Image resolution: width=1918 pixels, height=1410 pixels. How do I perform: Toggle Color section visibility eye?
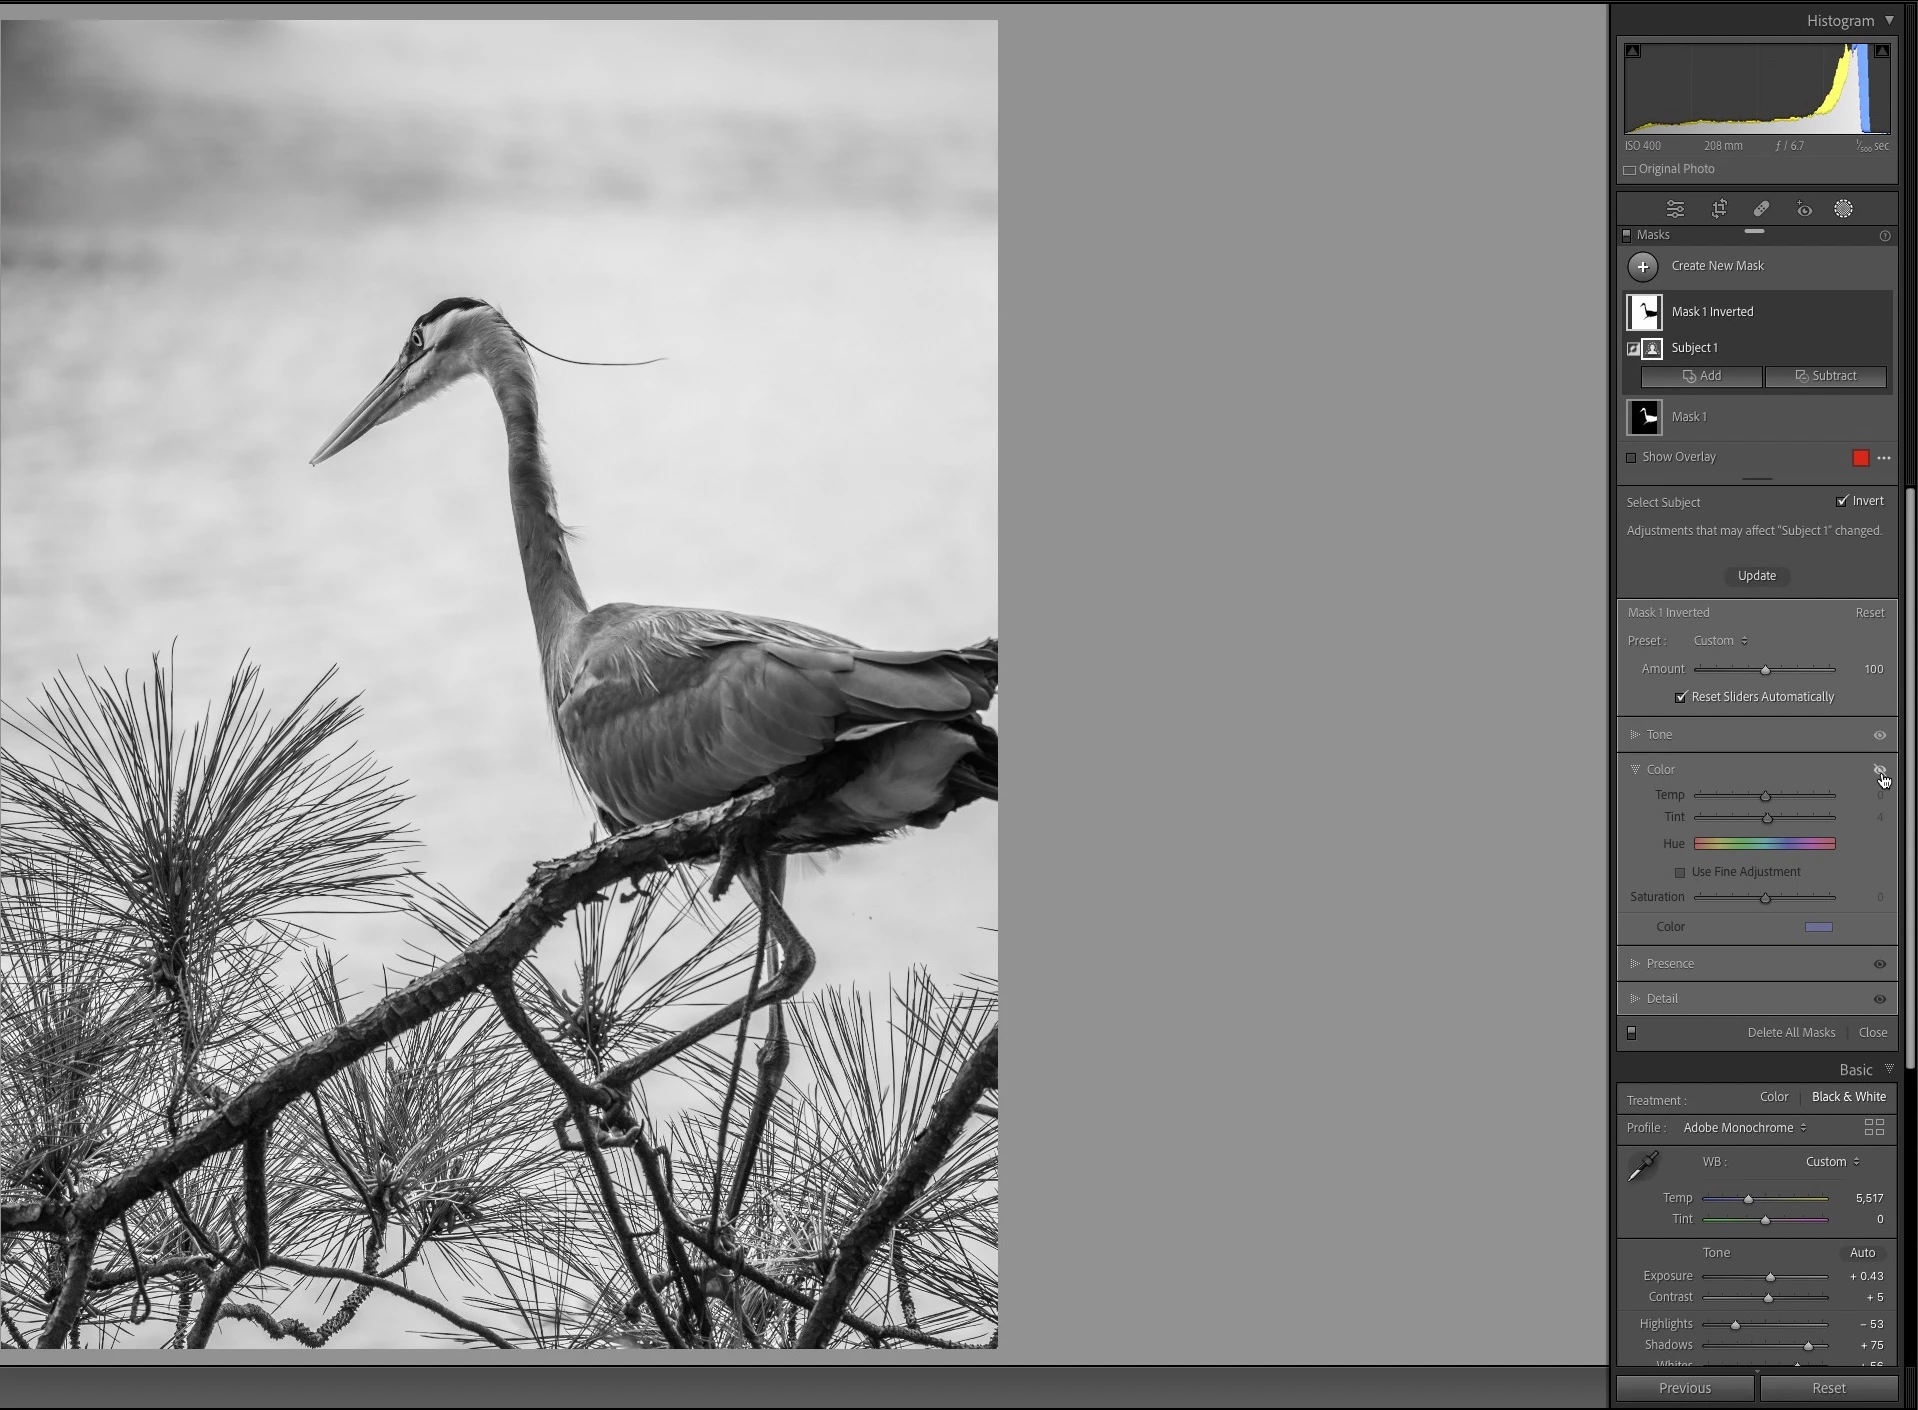(x=1880, y=770)
